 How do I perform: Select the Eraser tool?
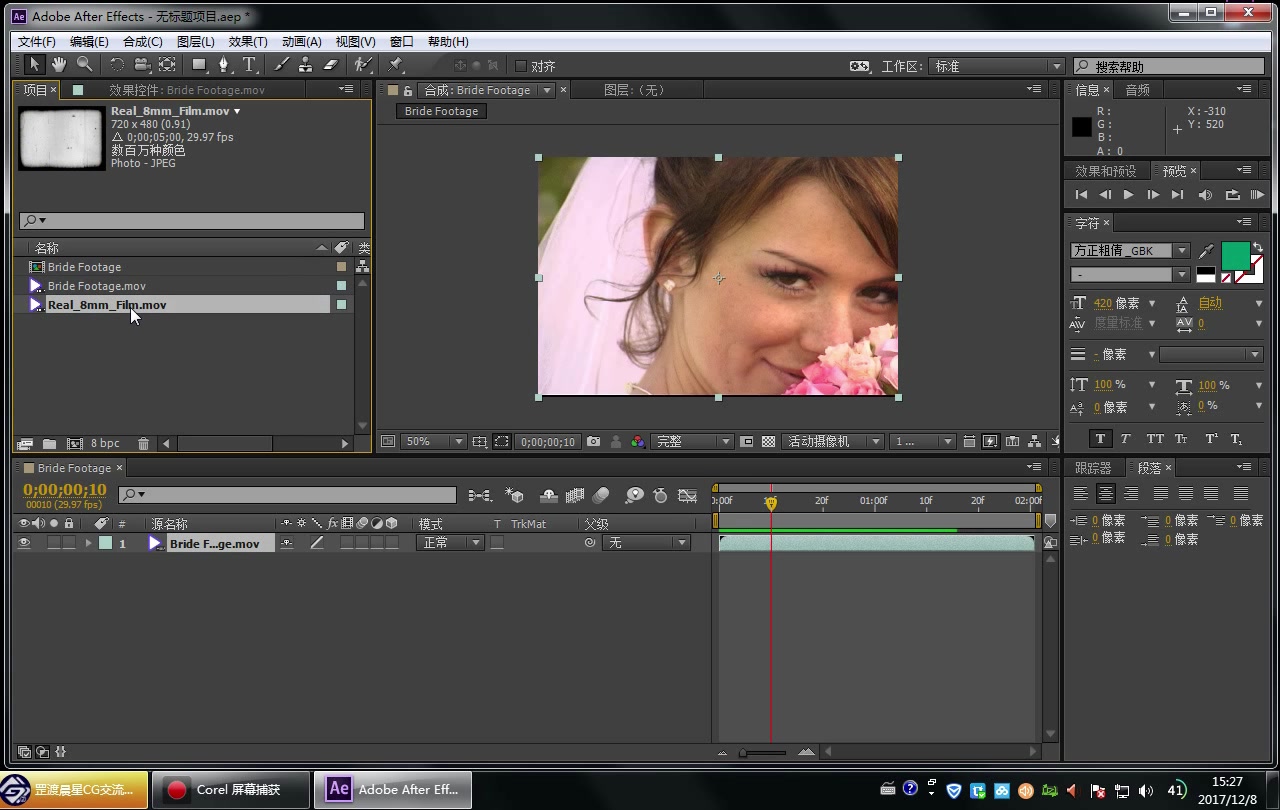(332, 65)
